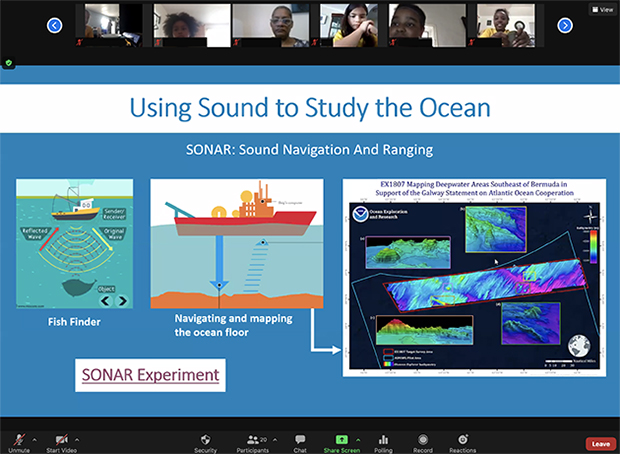
Task: Open the Chat panel
Action: [x=300, y=441]
